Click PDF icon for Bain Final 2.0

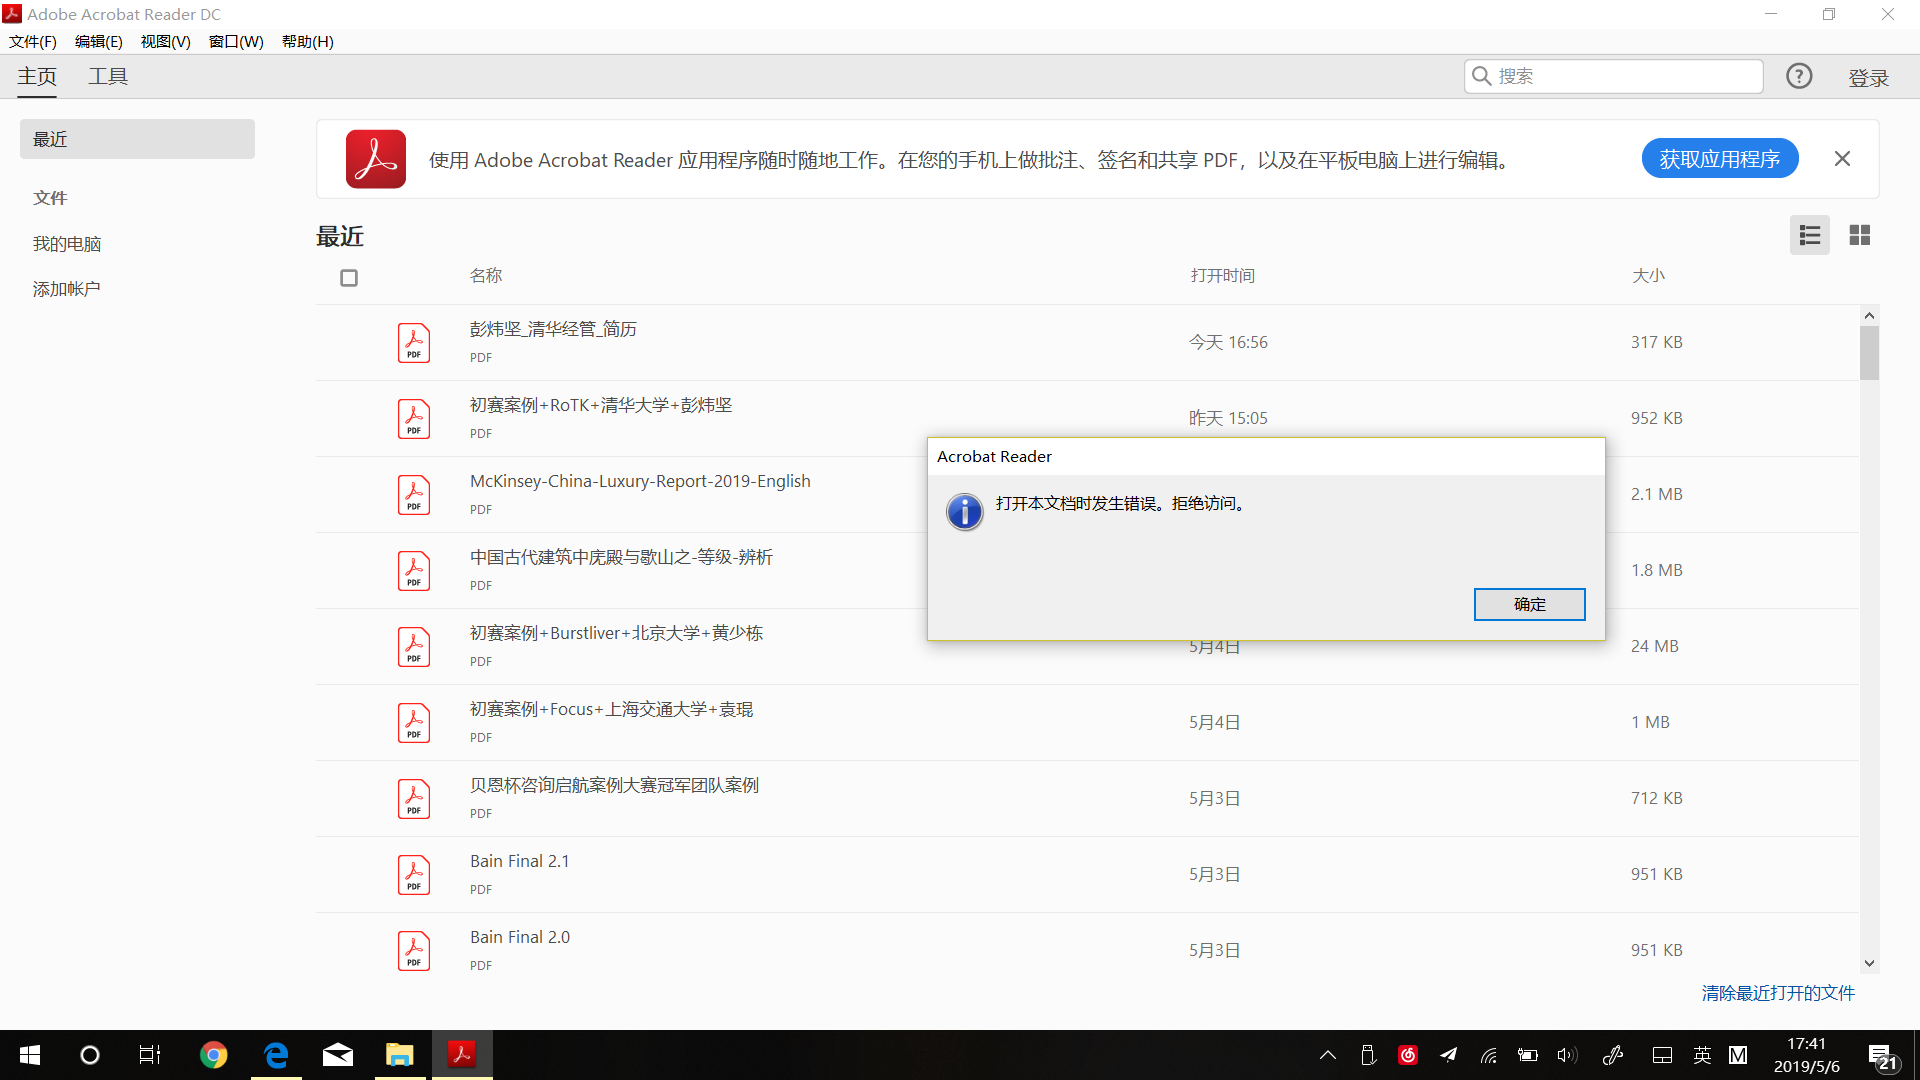pyautogui.click(x=414, y=950)
